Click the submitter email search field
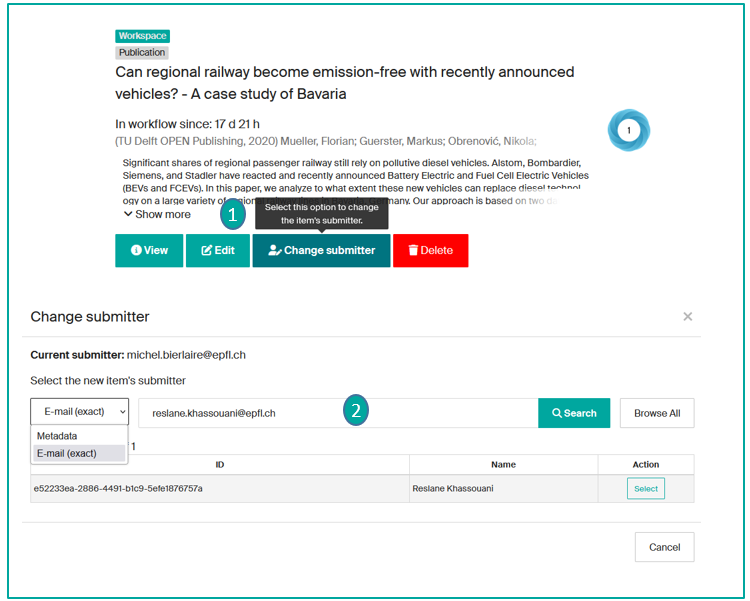The width and height of the screenshot is (750, 601). (338, 413)
